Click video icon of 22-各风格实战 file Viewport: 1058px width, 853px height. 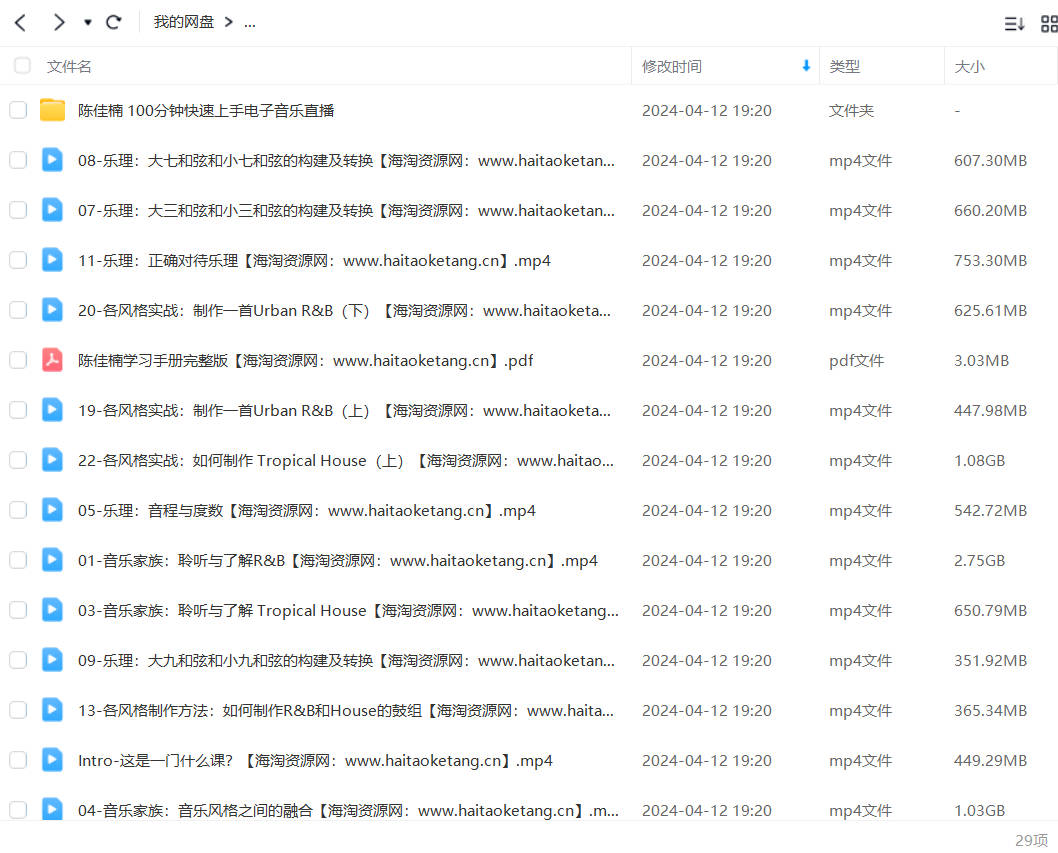(x=52, y=460)
